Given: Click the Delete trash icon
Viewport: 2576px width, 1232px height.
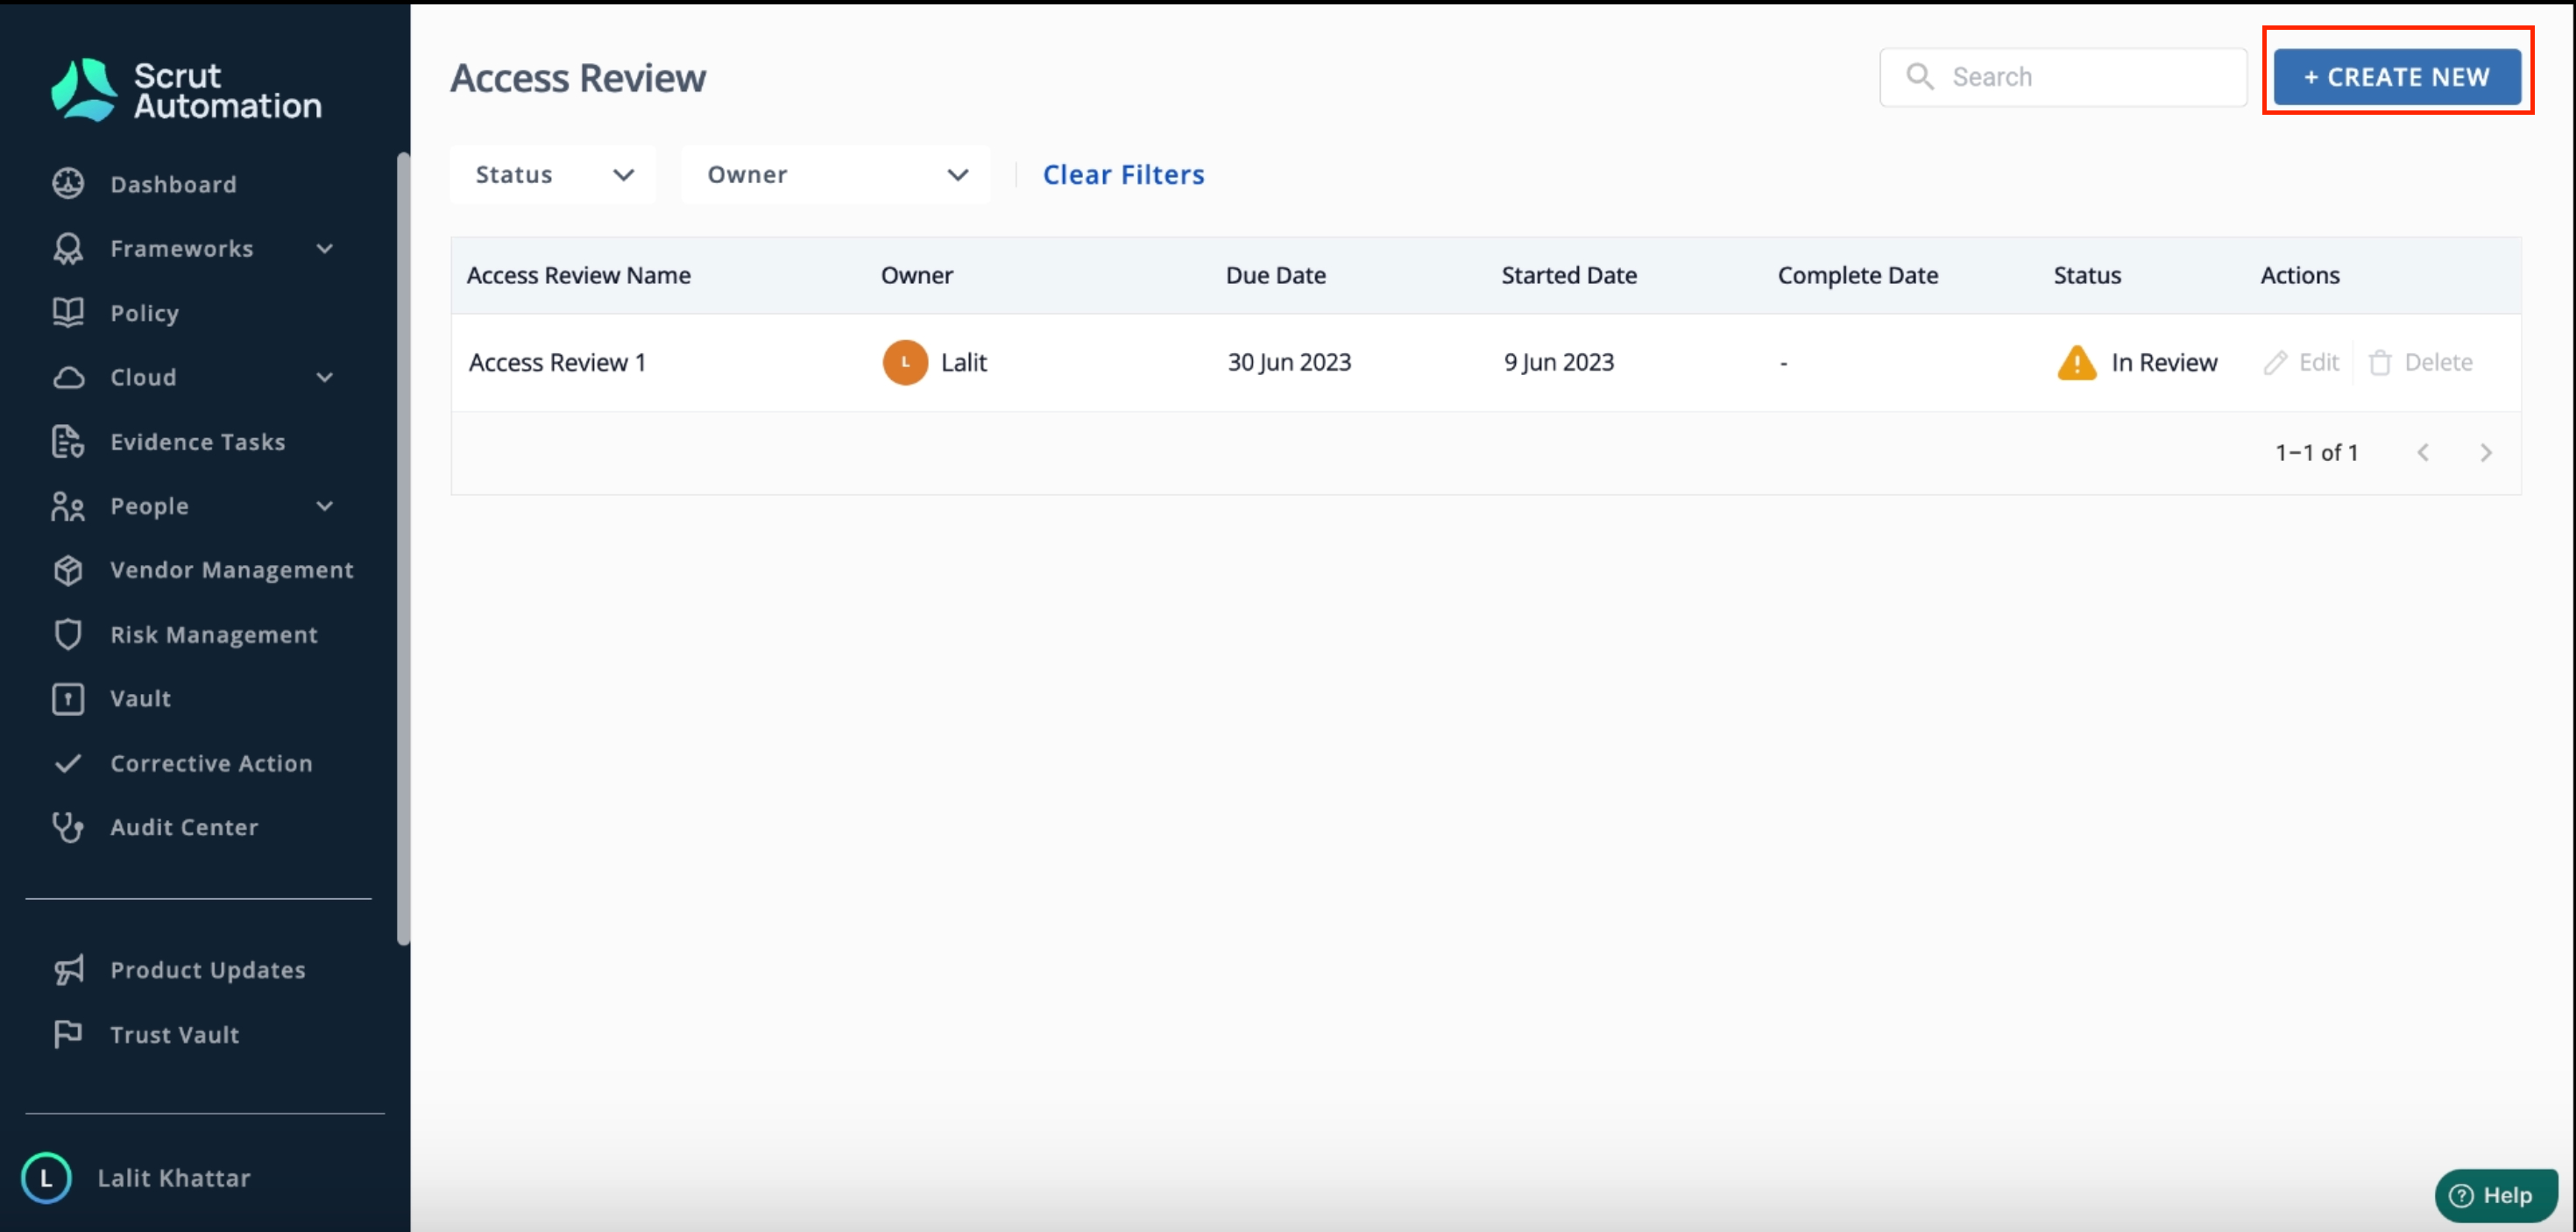Looking at the screenshot, I should (x=2380, y=362).
